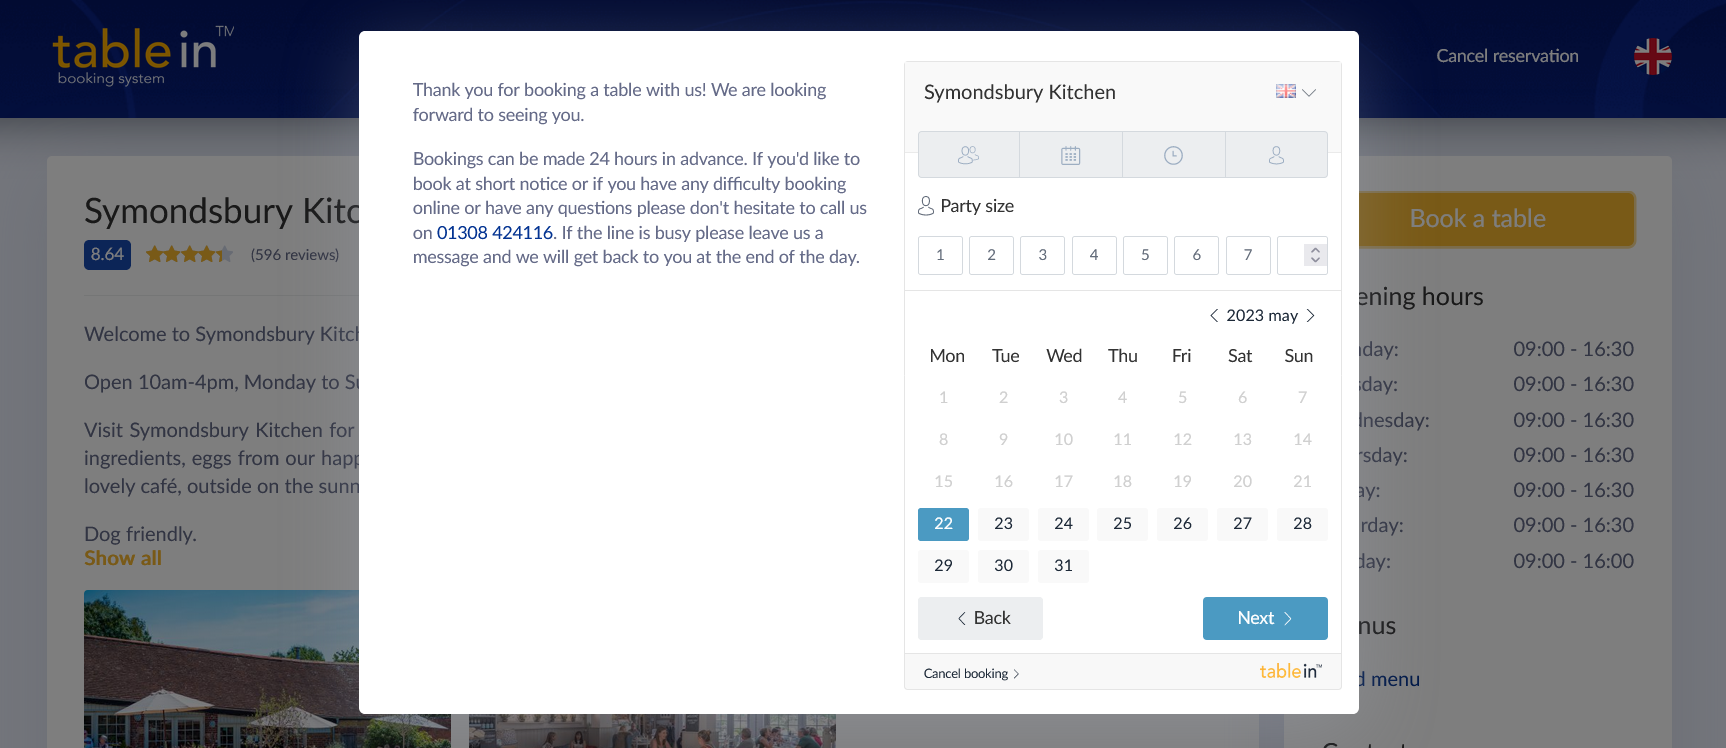
Task: Open the clock time step tab
Action: click(x=1174, y=155)
